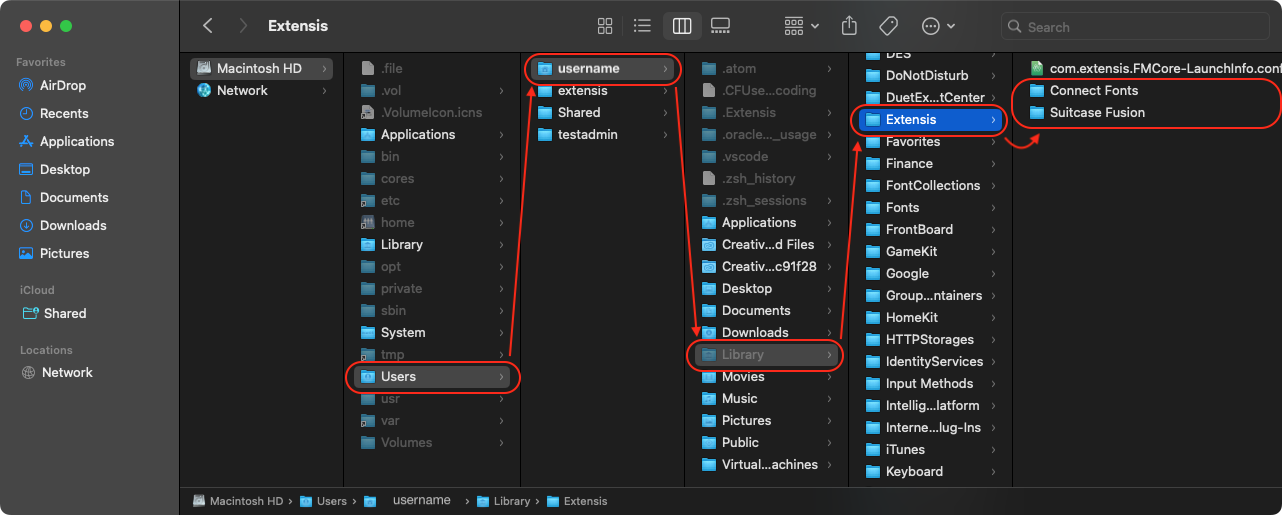The width and height of the screenshot is (1282, 515).
Task: Select the Google folder
Action: click(x=930, y=273)
